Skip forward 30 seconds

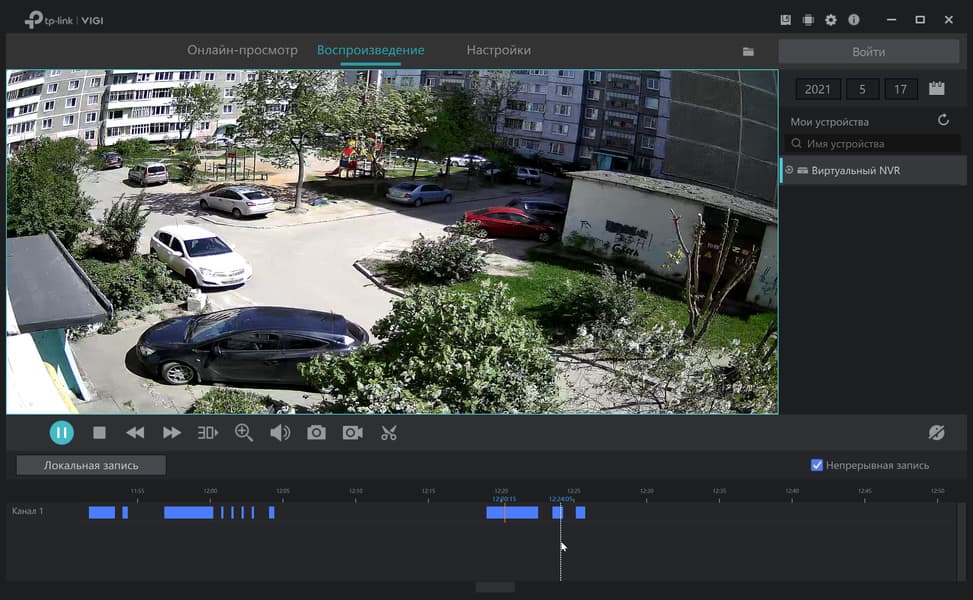point(207,433)
